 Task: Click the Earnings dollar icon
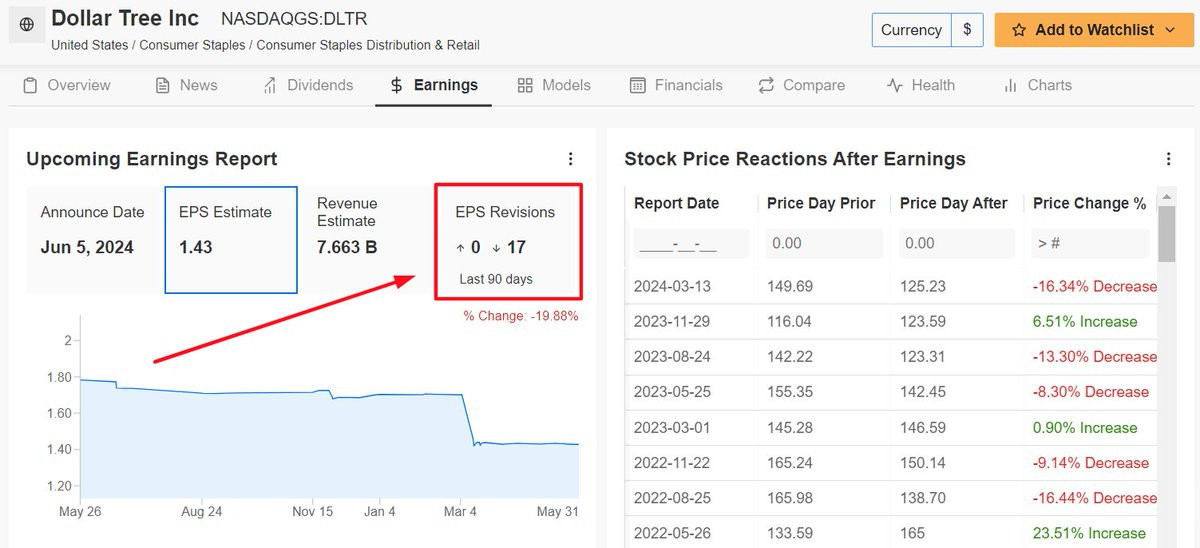point(397,85)
